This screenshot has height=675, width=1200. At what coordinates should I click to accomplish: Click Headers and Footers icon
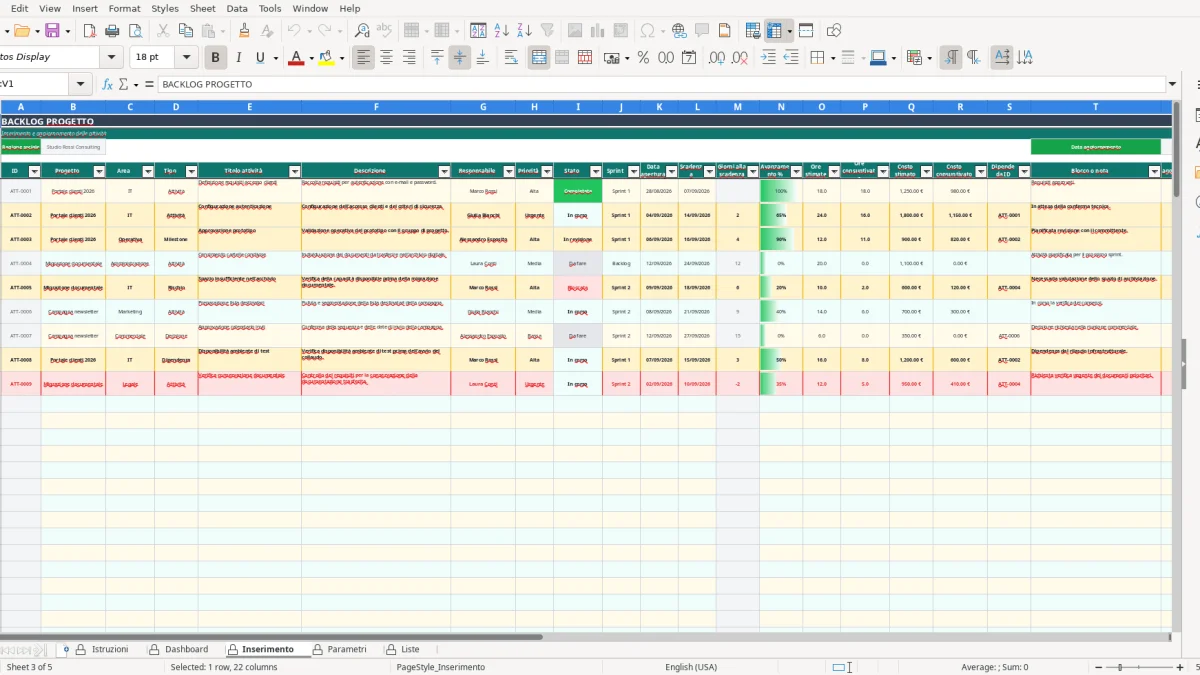click(x=725, y=31)
